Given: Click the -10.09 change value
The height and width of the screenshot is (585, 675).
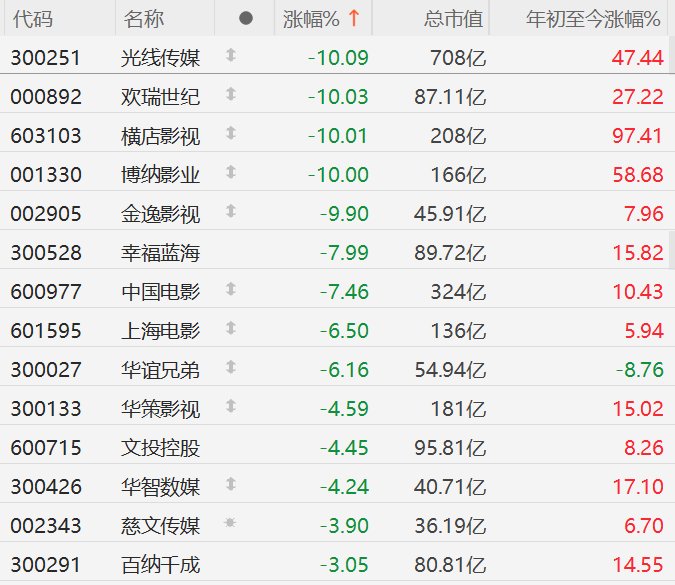Looking at the screenshot, I should point(338,58).
